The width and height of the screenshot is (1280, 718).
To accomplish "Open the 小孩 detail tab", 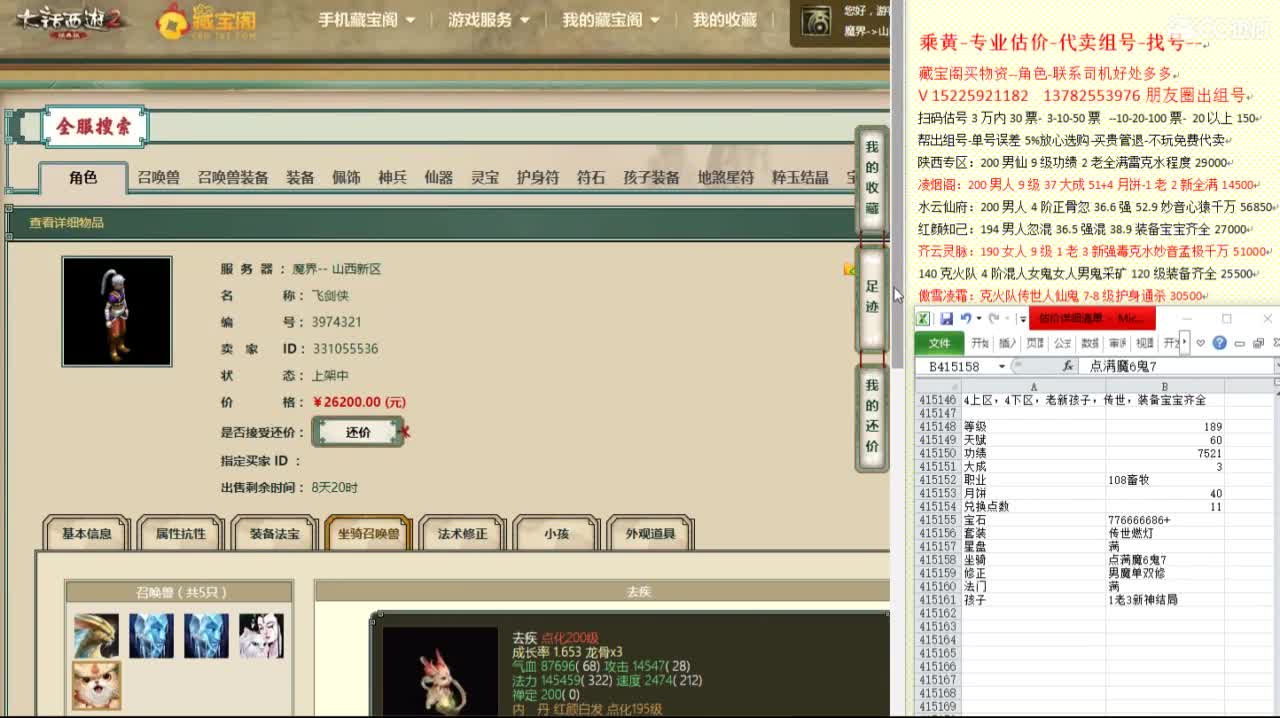I will tap(557, 533).
